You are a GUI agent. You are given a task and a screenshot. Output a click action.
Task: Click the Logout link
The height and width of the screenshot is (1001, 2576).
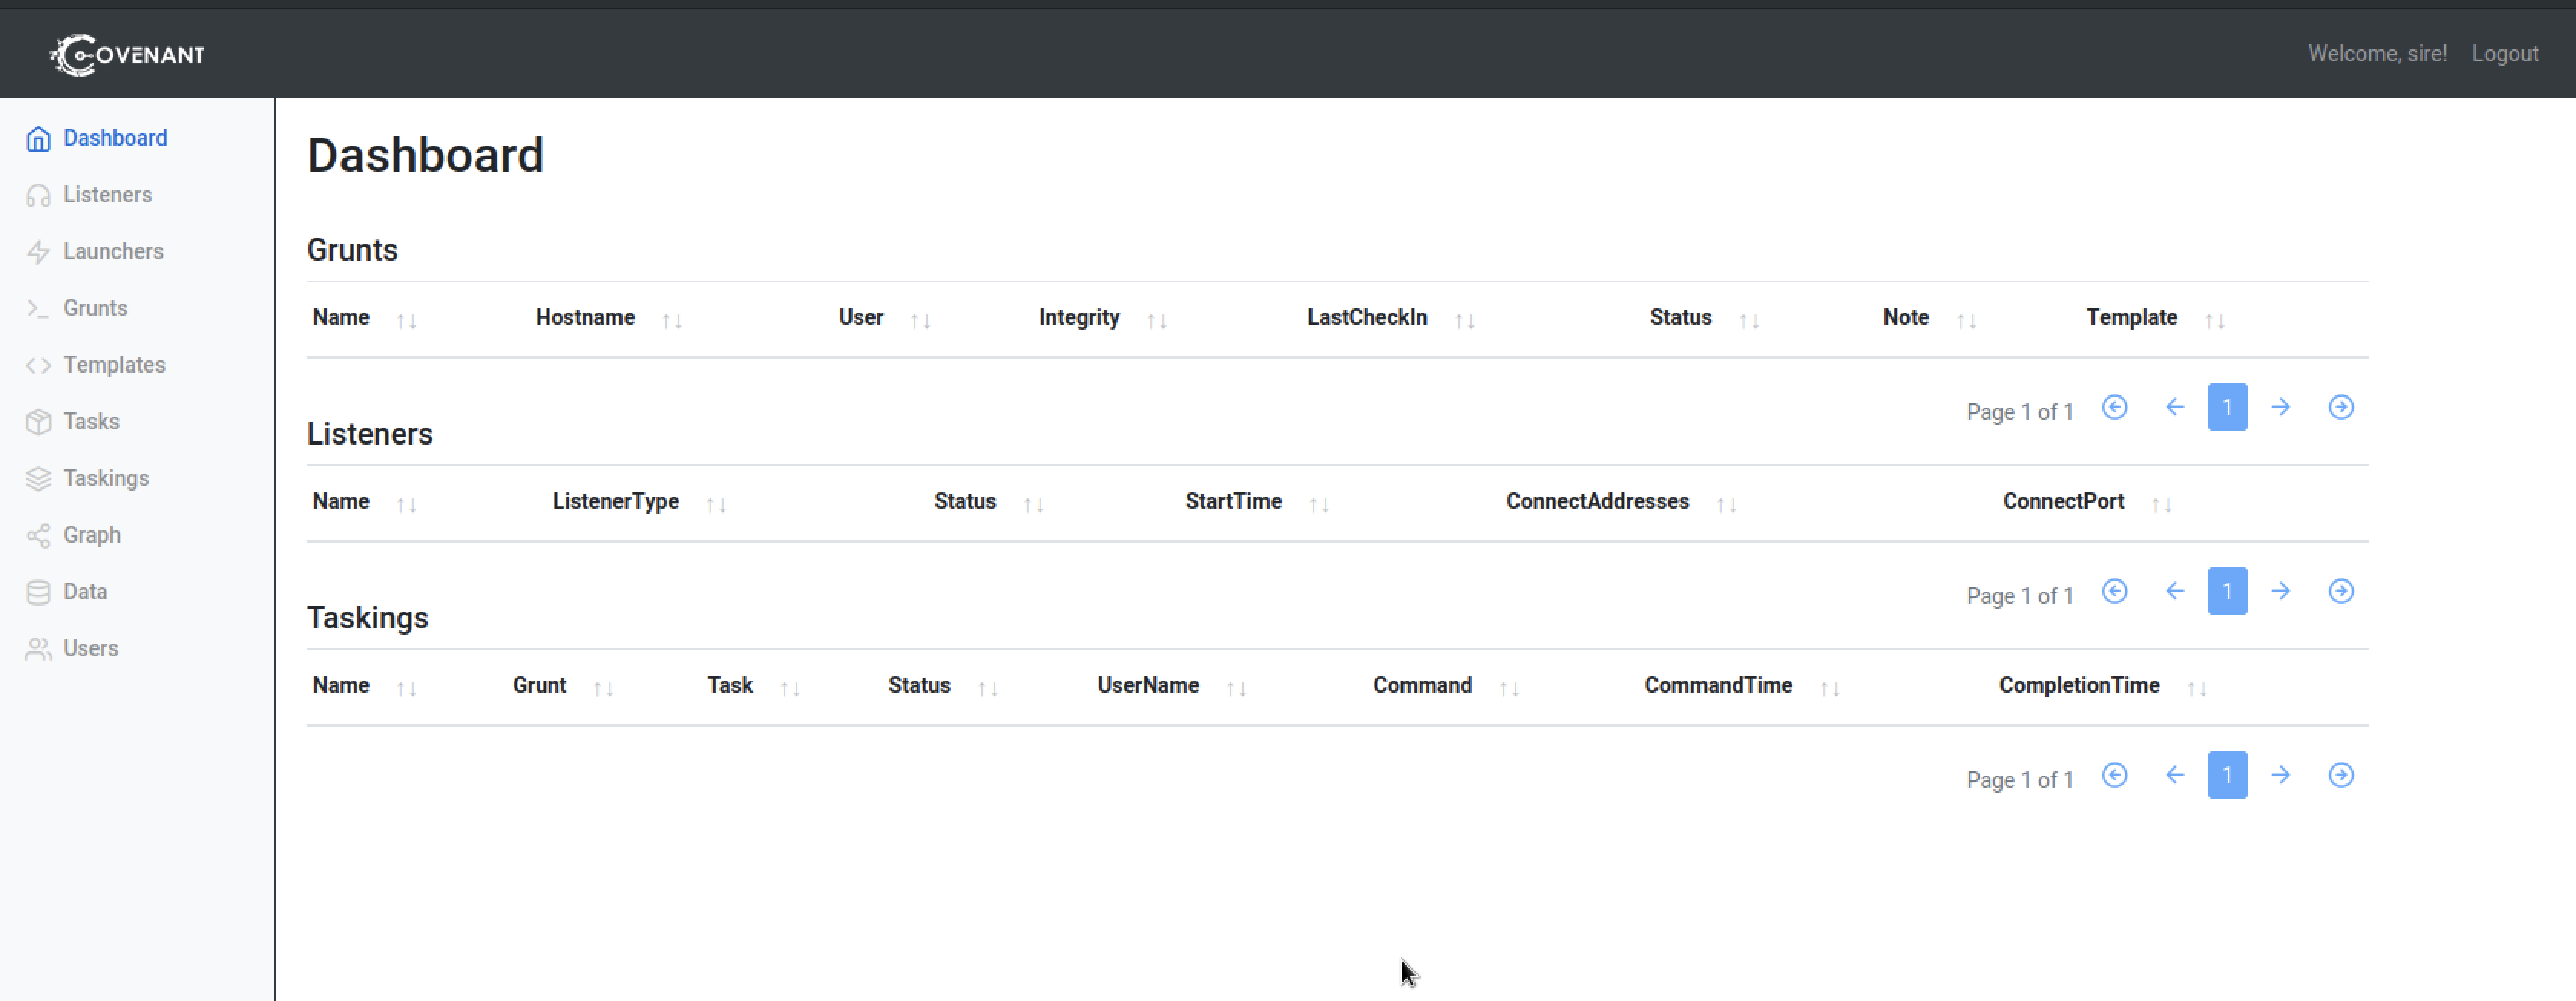pos(2505,54)
